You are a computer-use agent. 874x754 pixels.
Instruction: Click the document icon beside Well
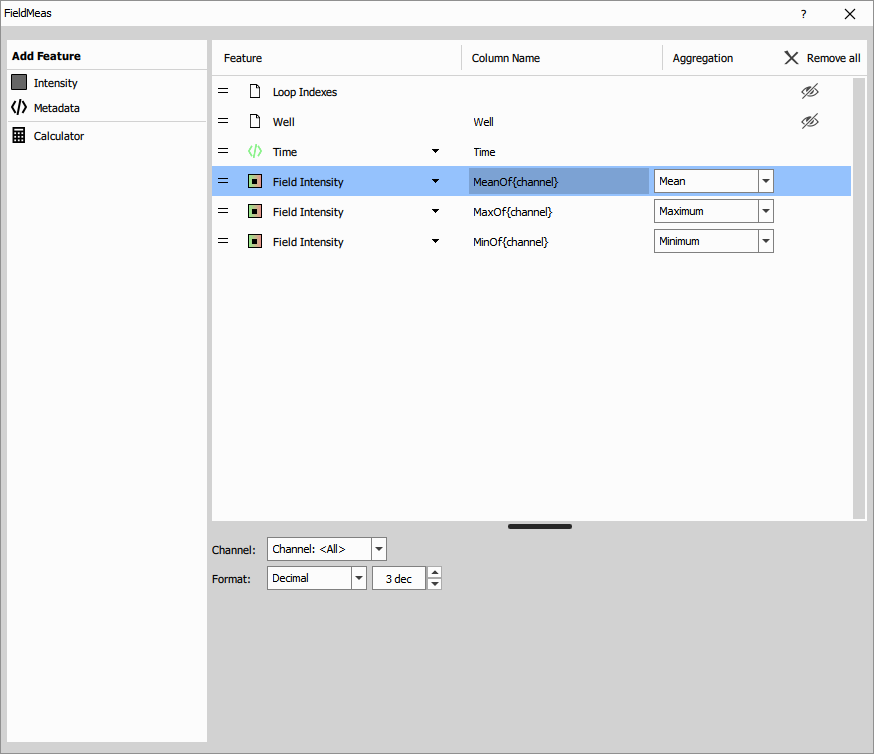pos(253,121)
